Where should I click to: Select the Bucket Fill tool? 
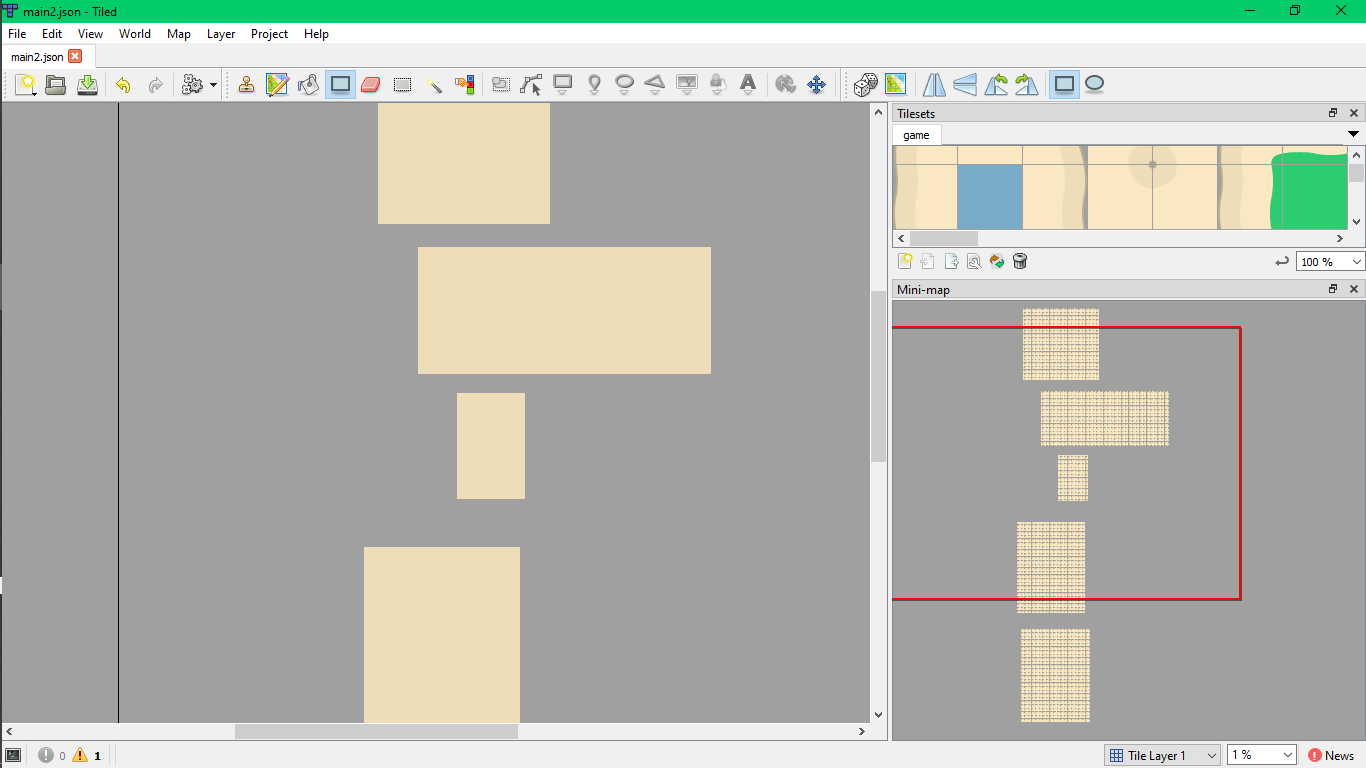pos(308,85)
